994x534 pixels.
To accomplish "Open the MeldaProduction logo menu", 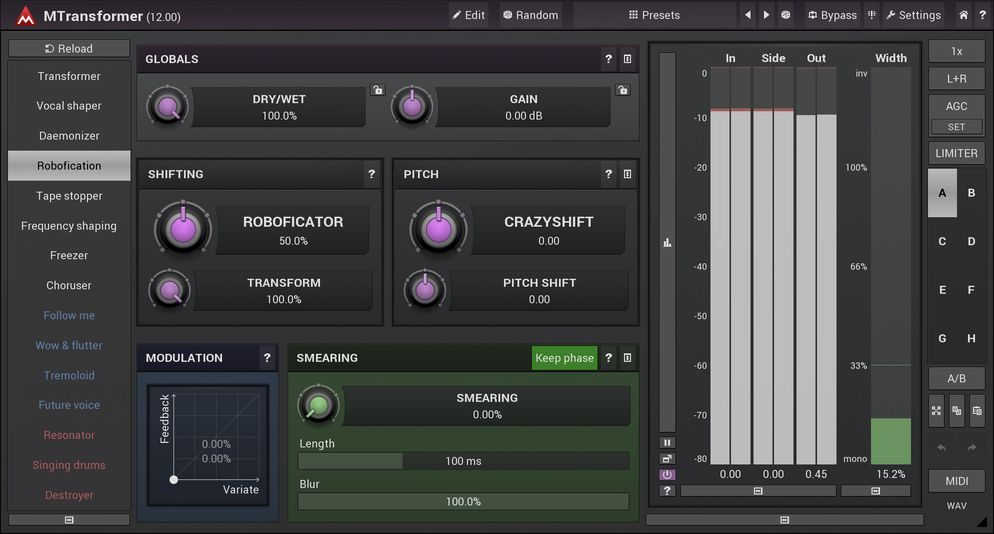I will pos(25,16).
